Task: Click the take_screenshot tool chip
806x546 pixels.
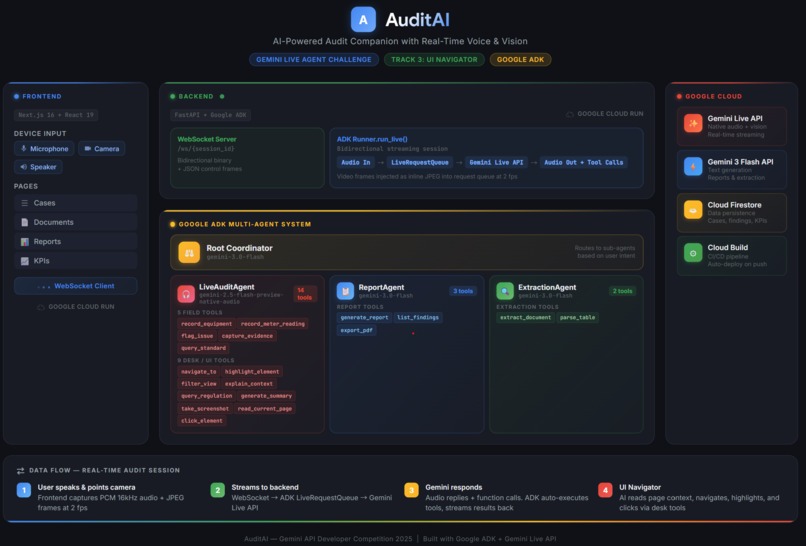Action: (205, 409)
